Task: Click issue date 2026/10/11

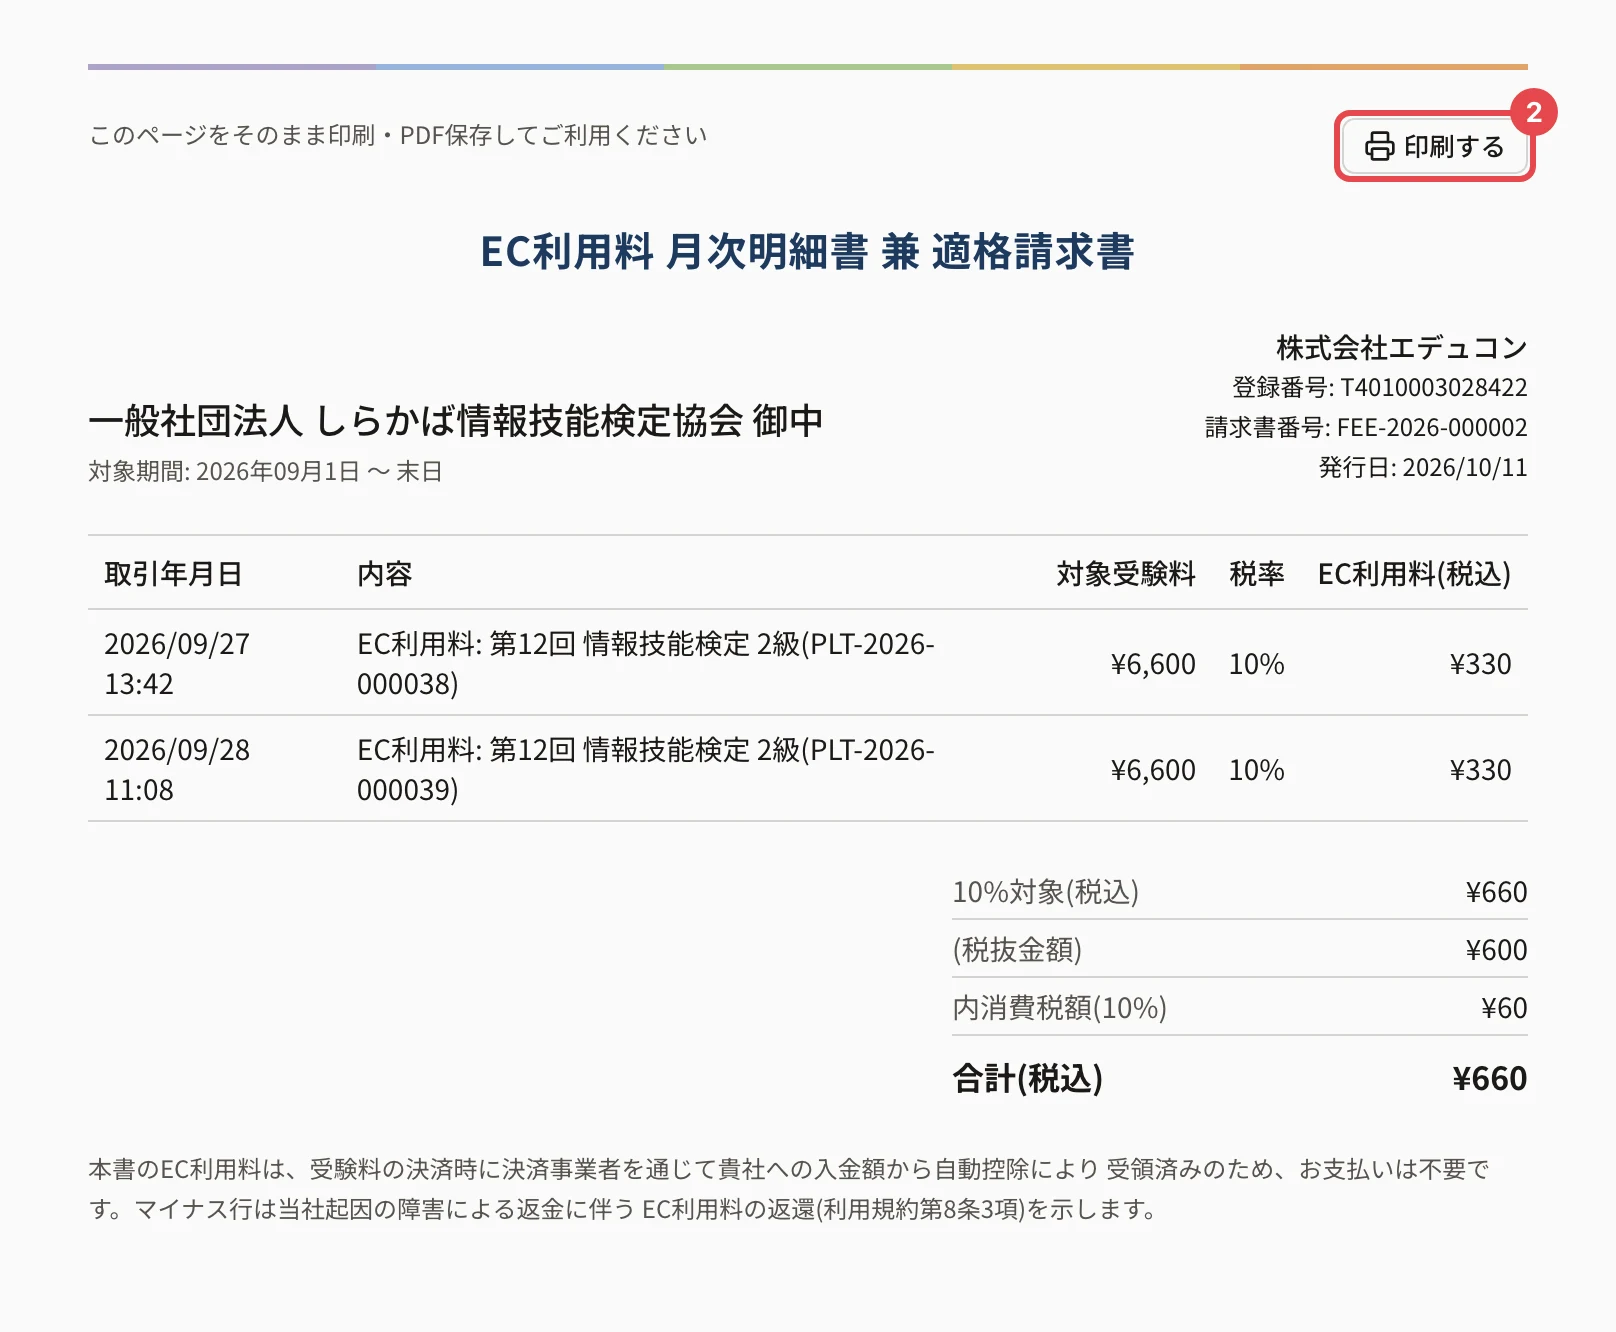Action: coord(1465,467)
